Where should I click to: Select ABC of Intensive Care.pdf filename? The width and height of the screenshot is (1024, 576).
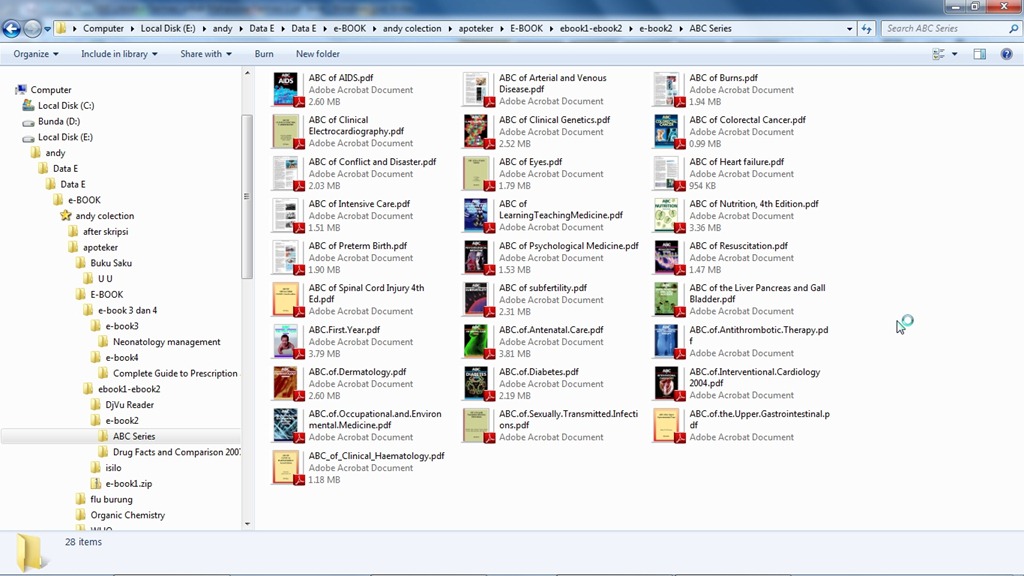pyautogui.click(x=359, y=204)
